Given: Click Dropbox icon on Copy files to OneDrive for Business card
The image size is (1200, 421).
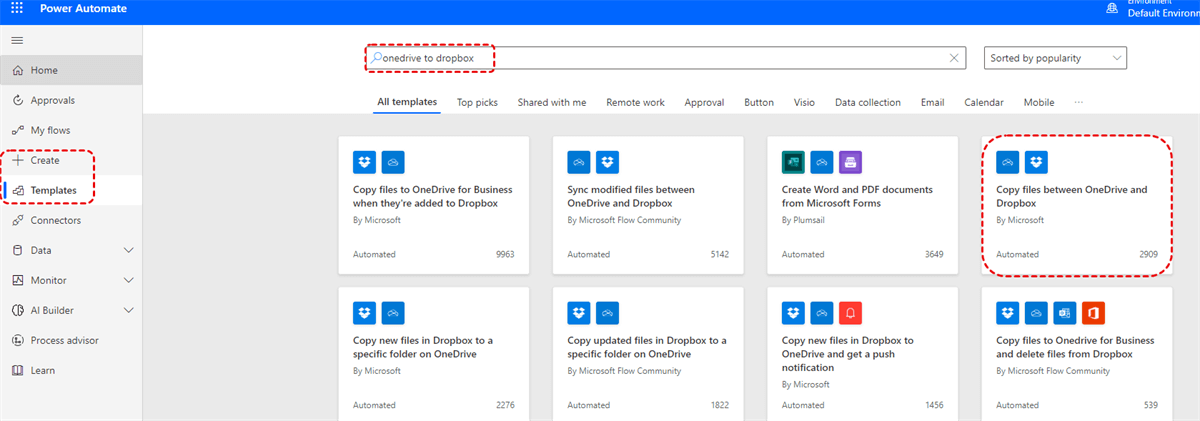Looking at the screenshot, I should click(364, 160).
